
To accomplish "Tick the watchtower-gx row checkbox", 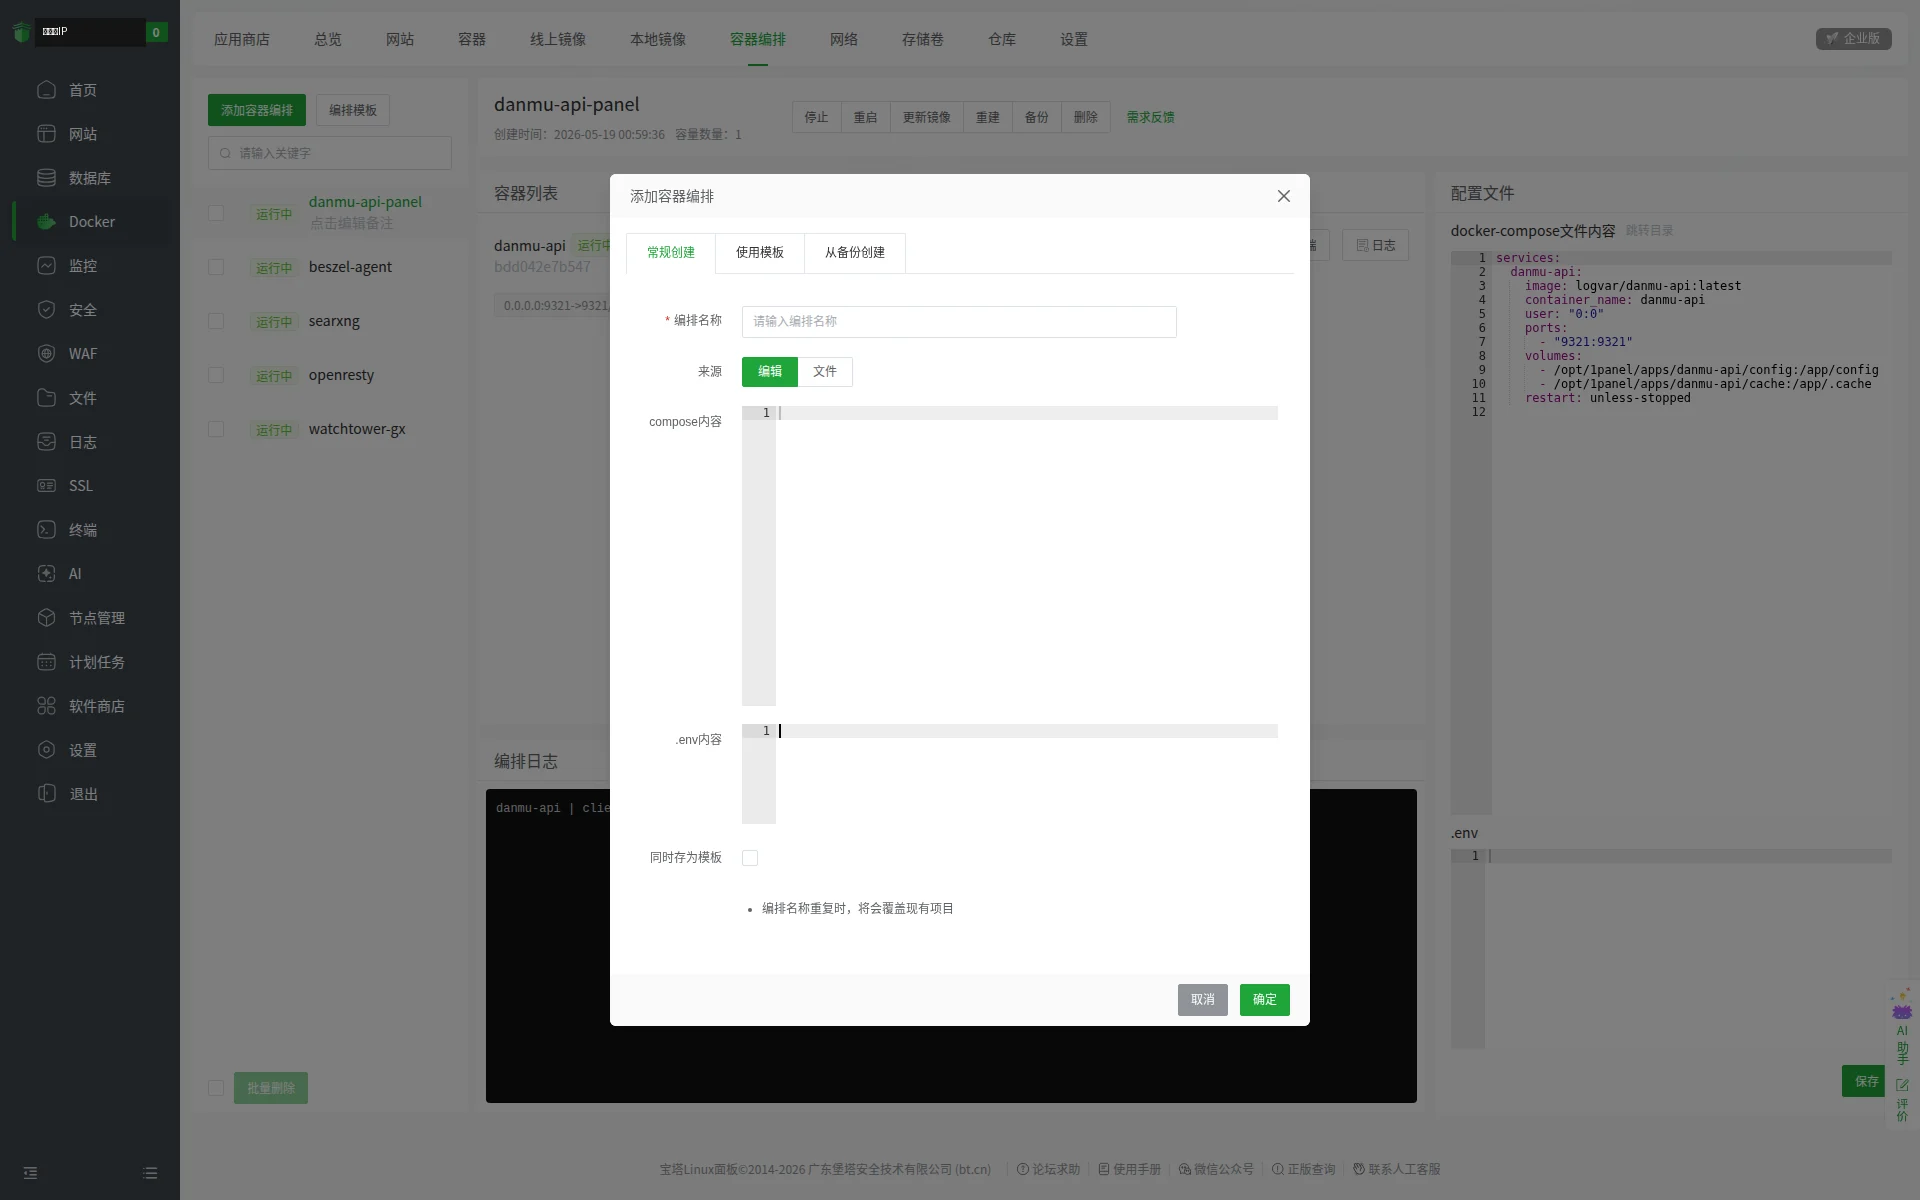I will 216,429.
